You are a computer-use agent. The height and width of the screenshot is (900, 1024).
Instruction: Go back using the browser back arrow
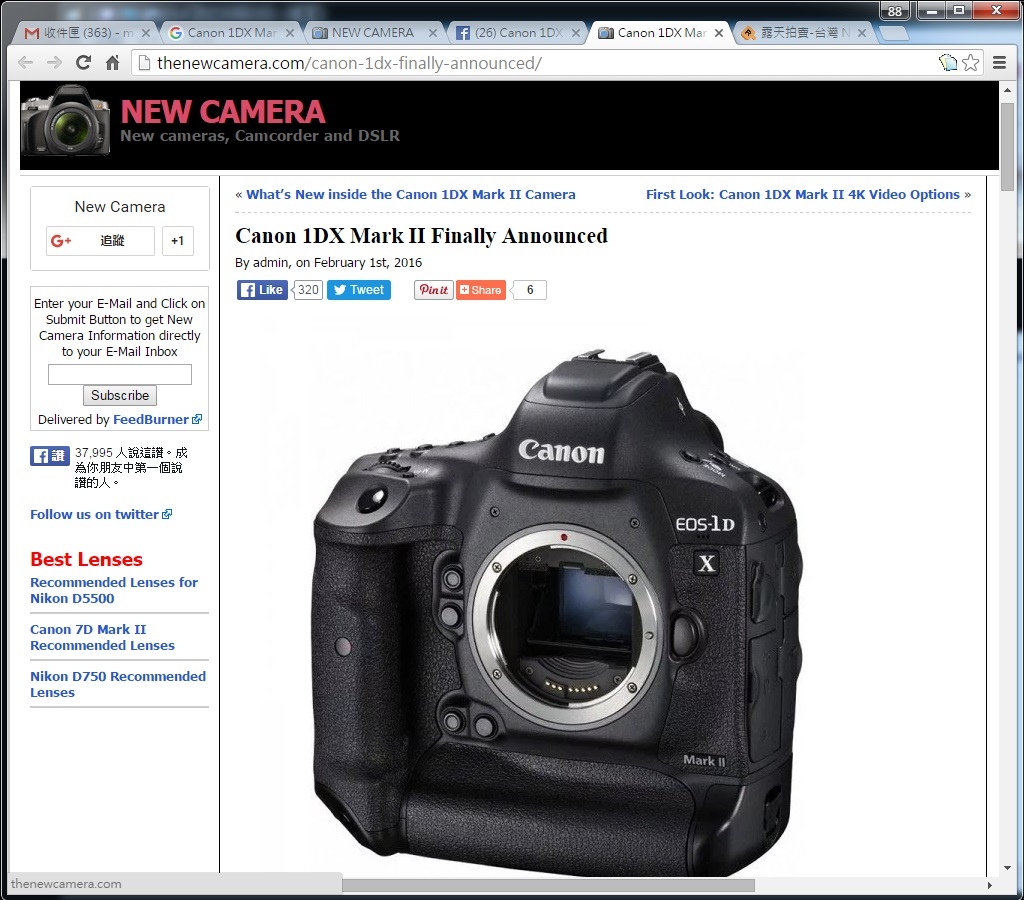coord(25,63)
